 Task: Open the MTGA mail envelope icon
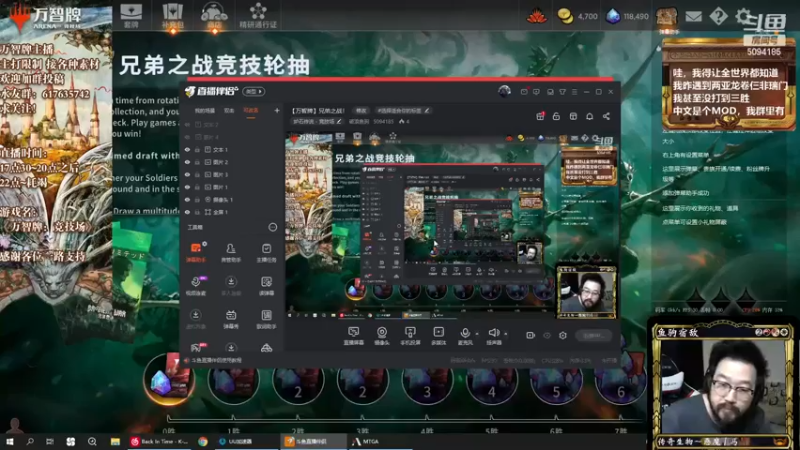[x=693, y=16]
